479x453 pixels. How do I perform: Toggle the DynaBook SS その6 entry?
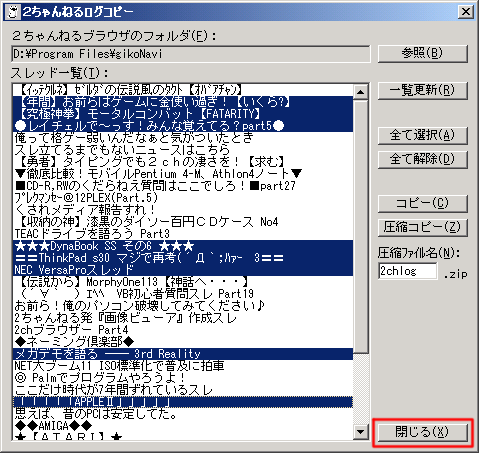pyautogui.click(x=183, y=246)
